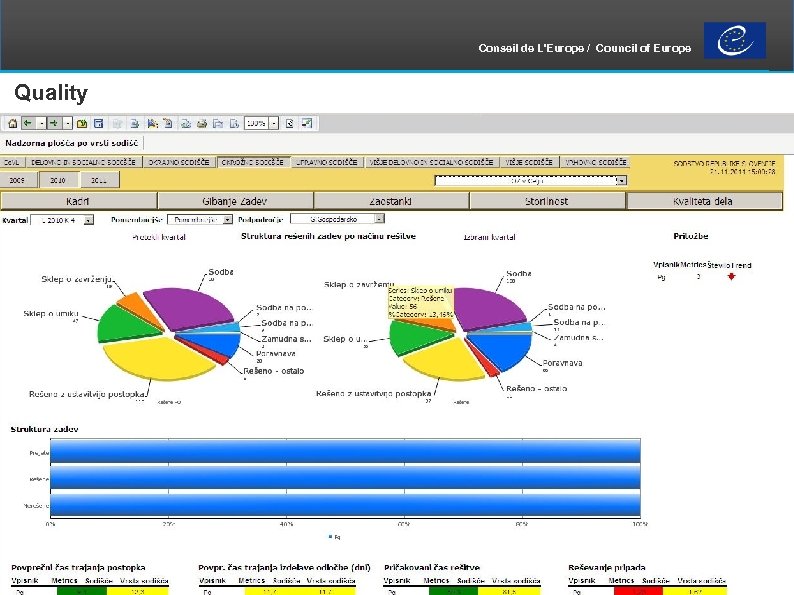
Task: Select the 'Vrhovno sodišče' tab
Action: click(x=596, y=162)
